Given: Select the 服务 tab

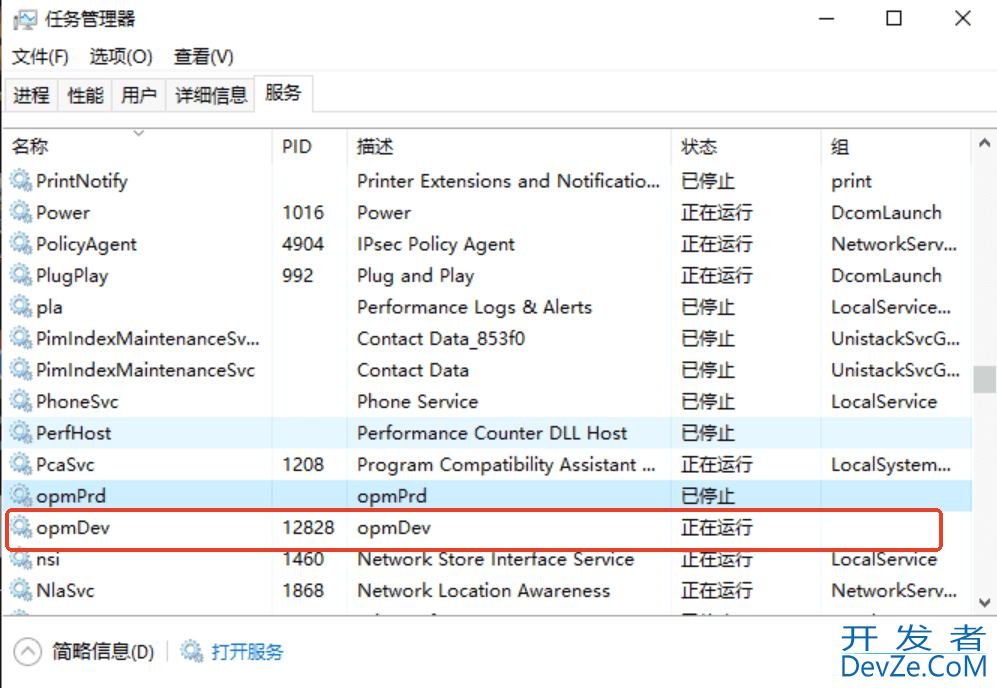Looking at the screenshot, I should pos(283,93).
